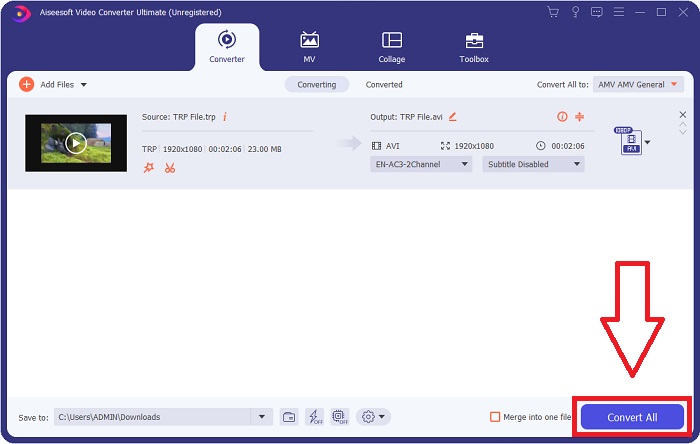
Task: Open the Cut scissors tool
Action: [170, 168]
